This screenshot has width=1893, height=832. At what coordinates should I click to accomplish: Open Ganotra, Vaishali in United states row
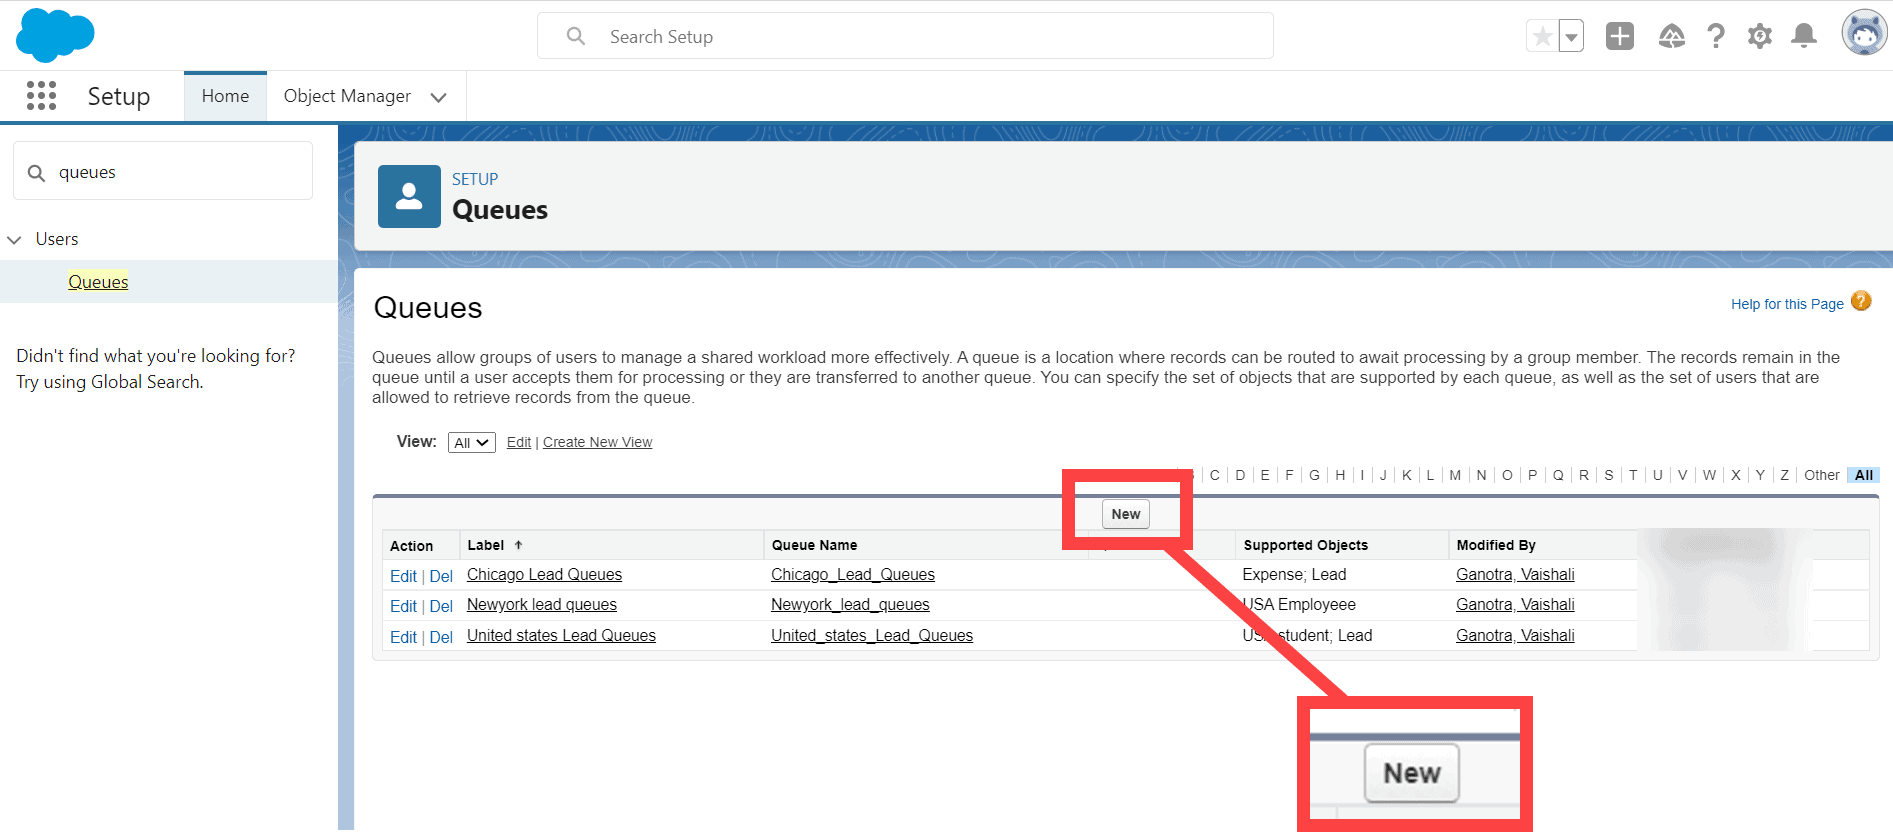tap(1515, 635)
